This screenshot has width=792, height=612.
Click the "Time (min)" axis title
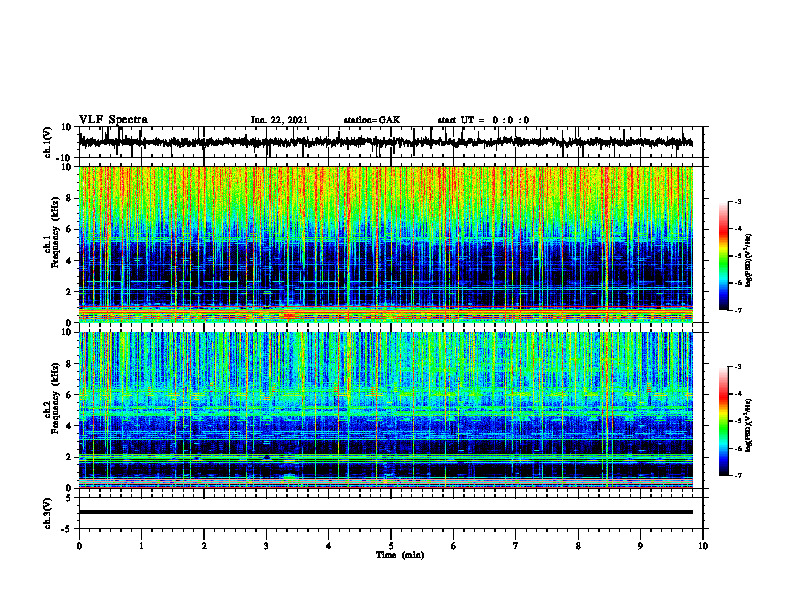(x=400, y=555)
